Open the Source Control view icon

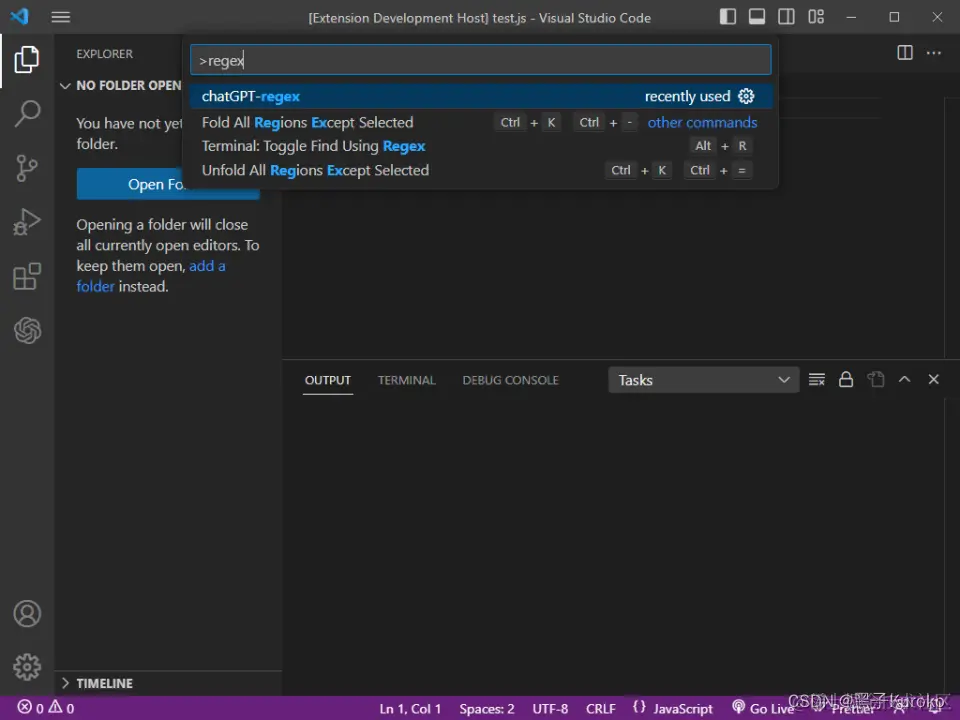(27, 168)
